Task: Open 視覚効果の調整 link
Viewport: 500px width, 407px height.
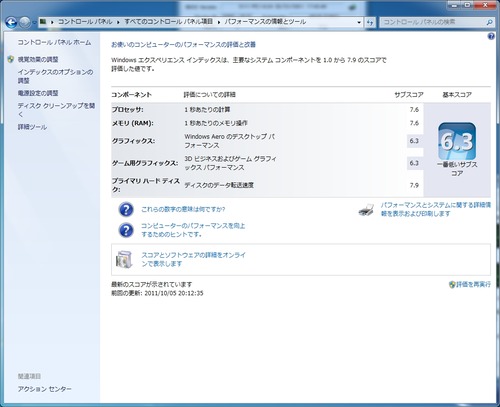Action: pos(38,59)
